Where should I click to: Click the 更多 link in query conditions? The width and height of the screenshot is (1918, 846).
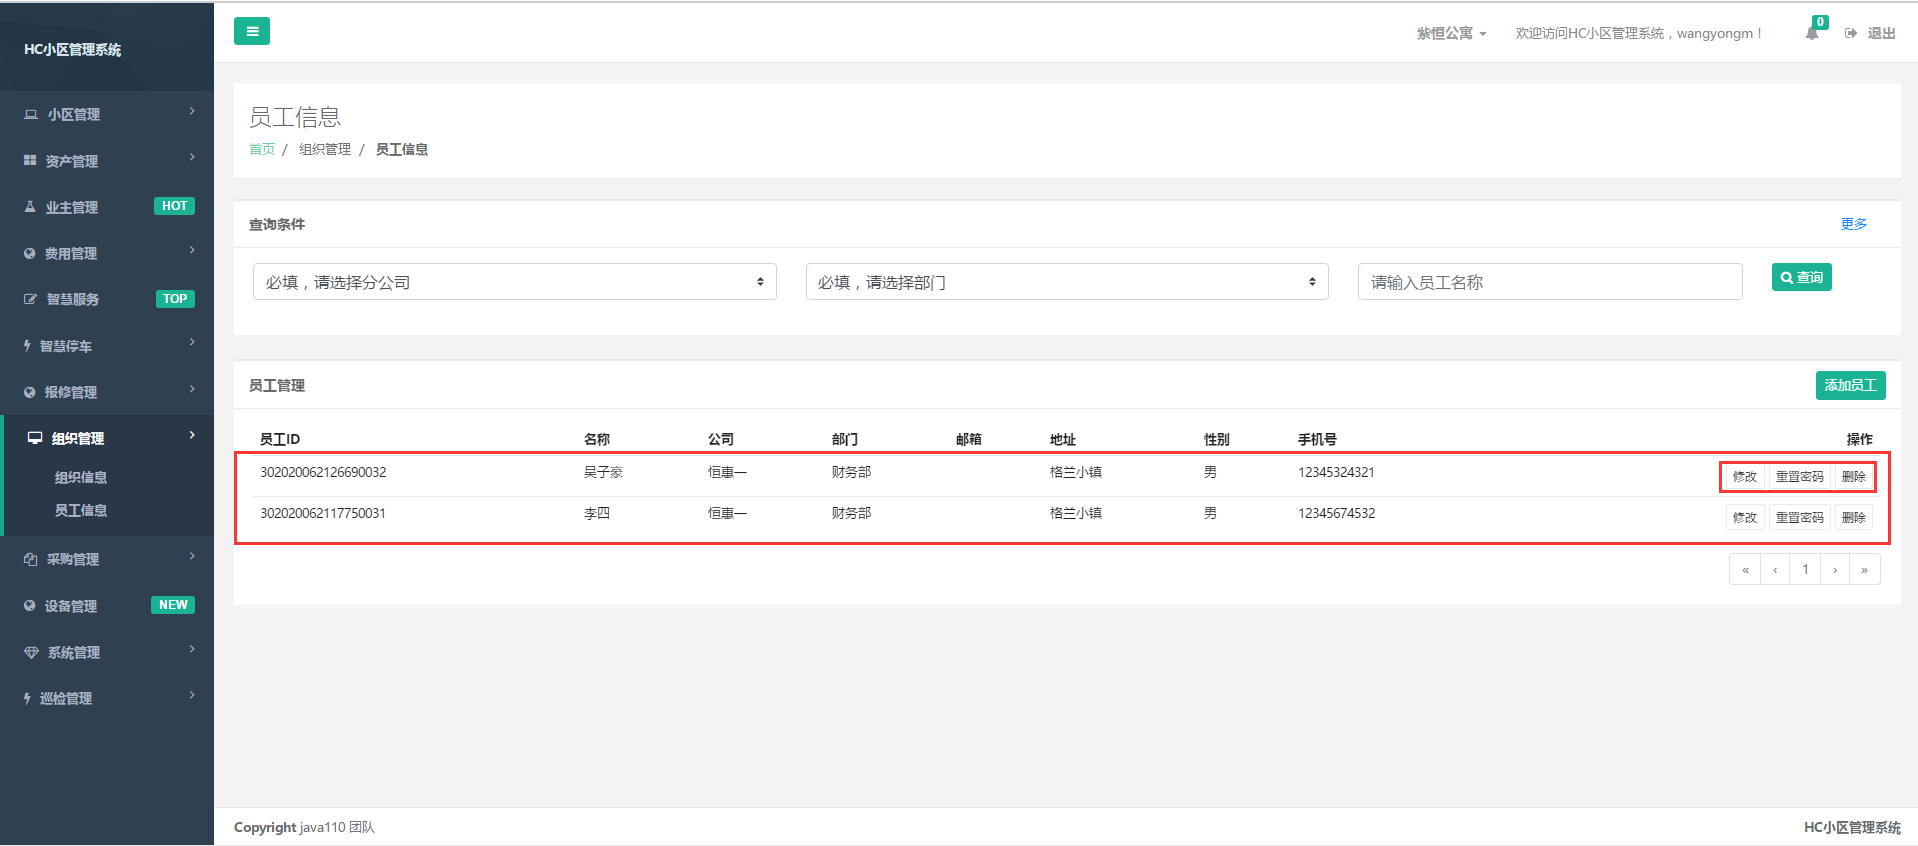coord(1854,224)
